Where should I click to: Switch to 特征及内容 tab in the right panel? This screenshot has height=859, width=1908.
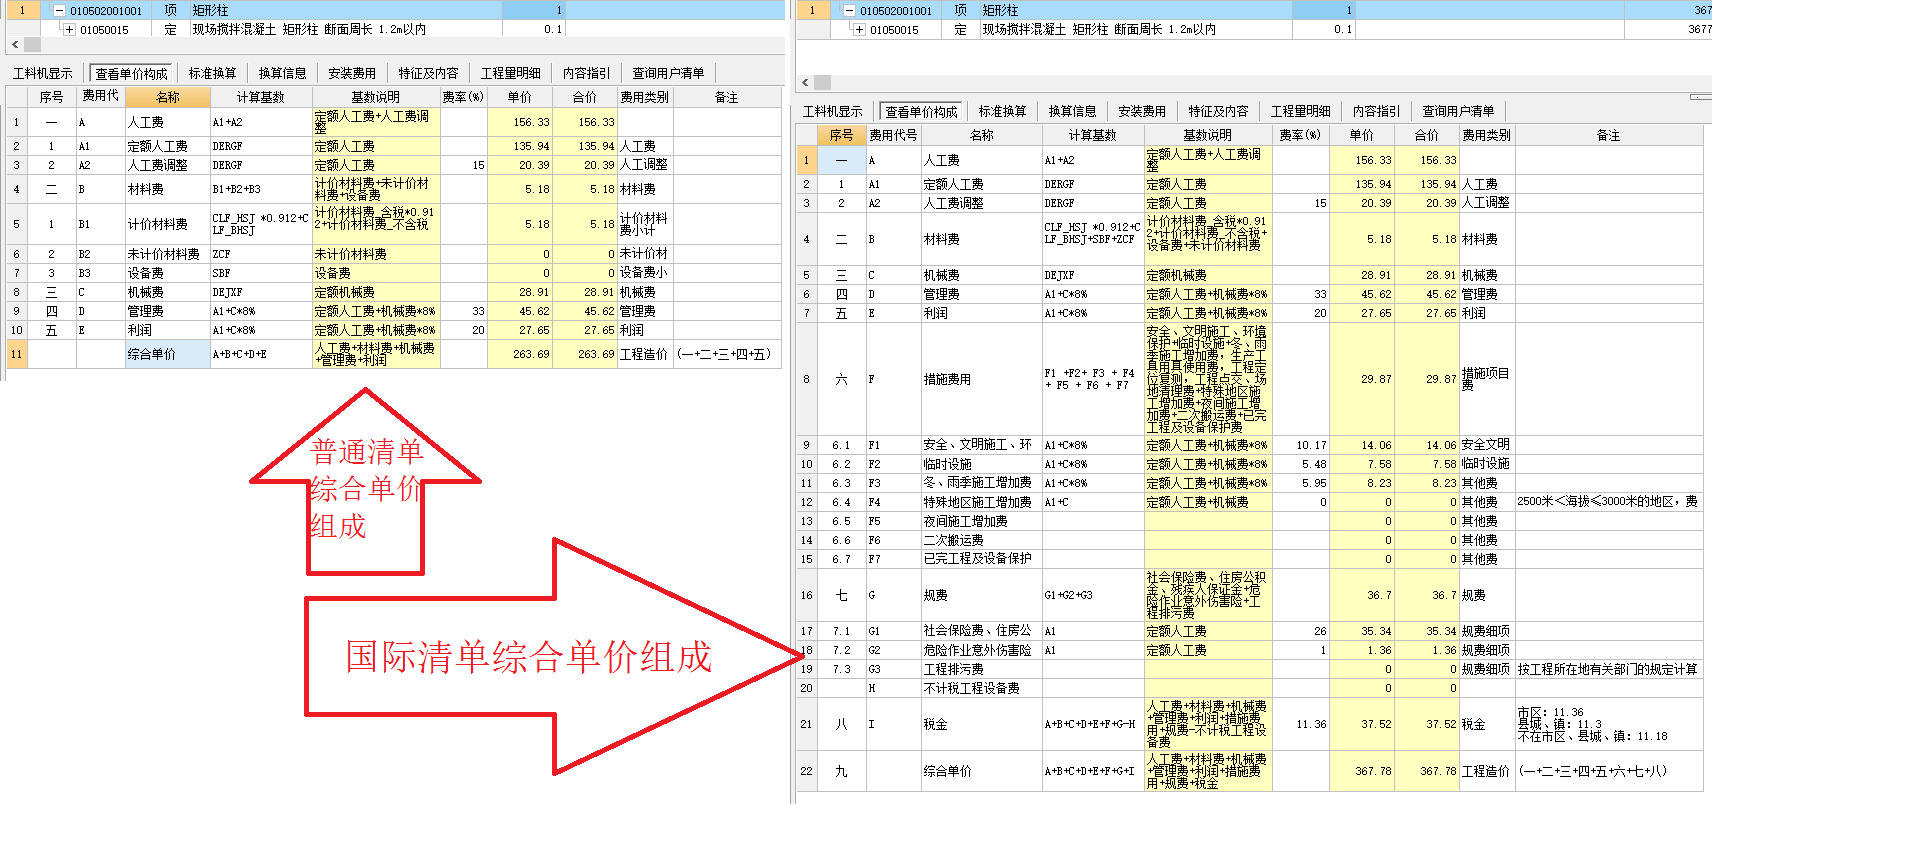(x=1219, y=111)
